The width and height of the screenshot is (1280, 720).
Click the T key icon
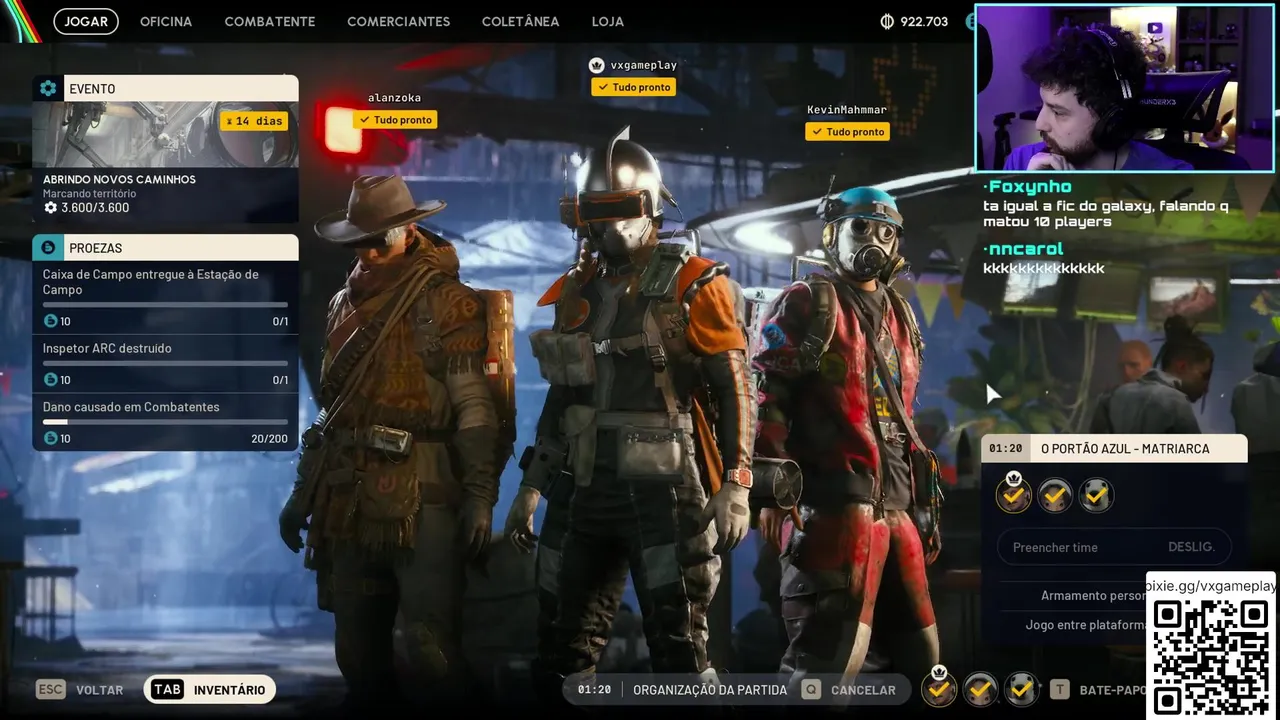pos(1059,689)
